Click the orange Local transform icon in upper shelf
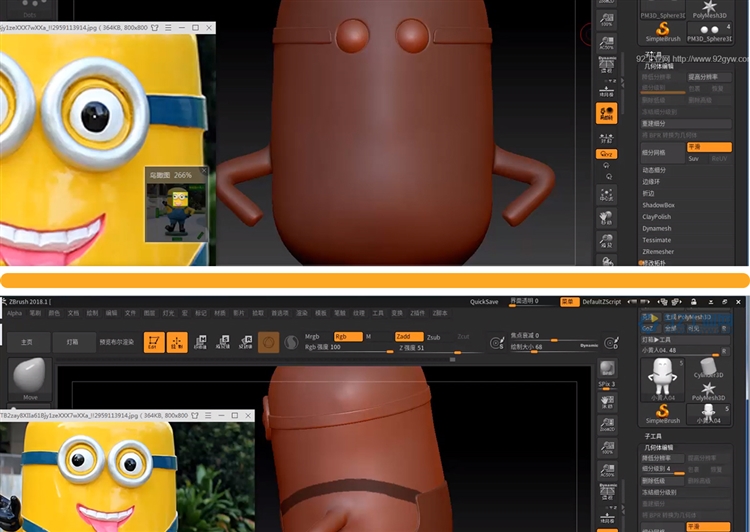 607,113
